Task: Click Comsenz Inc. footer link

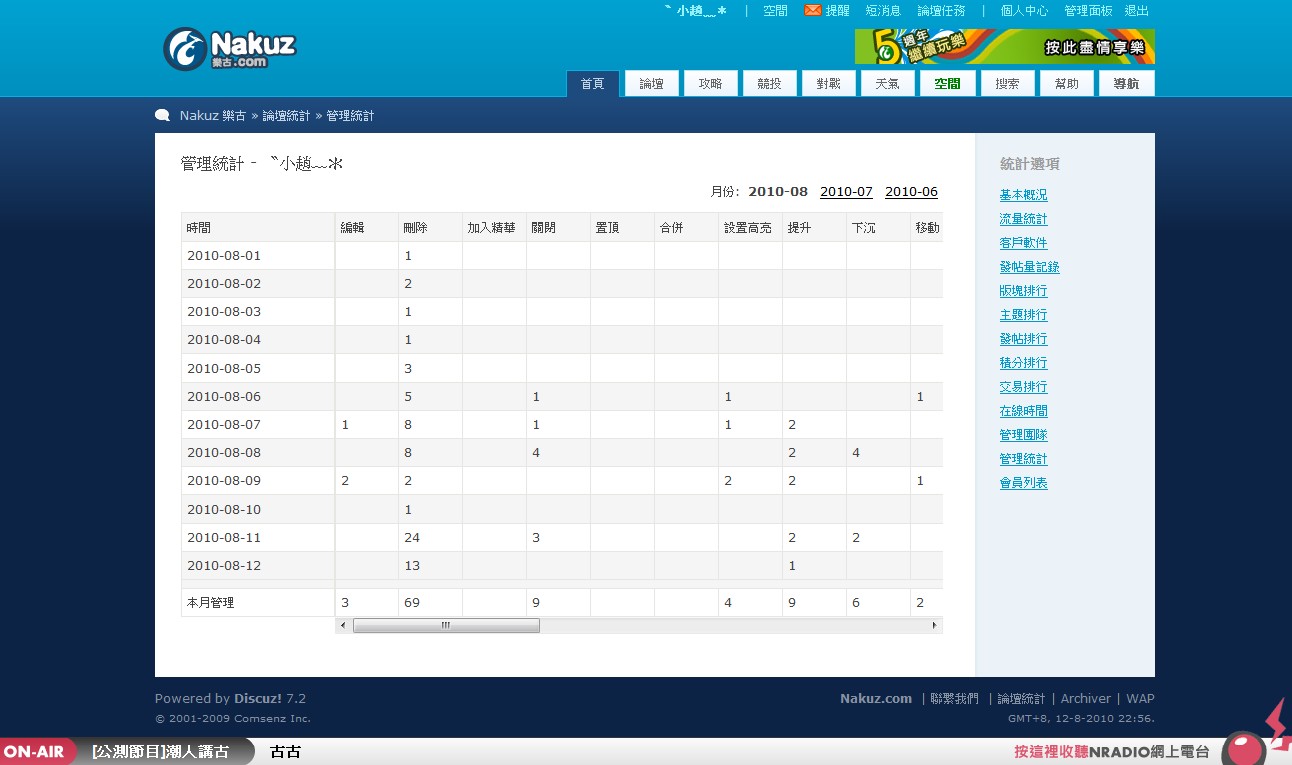Action: tap(272, 718)
